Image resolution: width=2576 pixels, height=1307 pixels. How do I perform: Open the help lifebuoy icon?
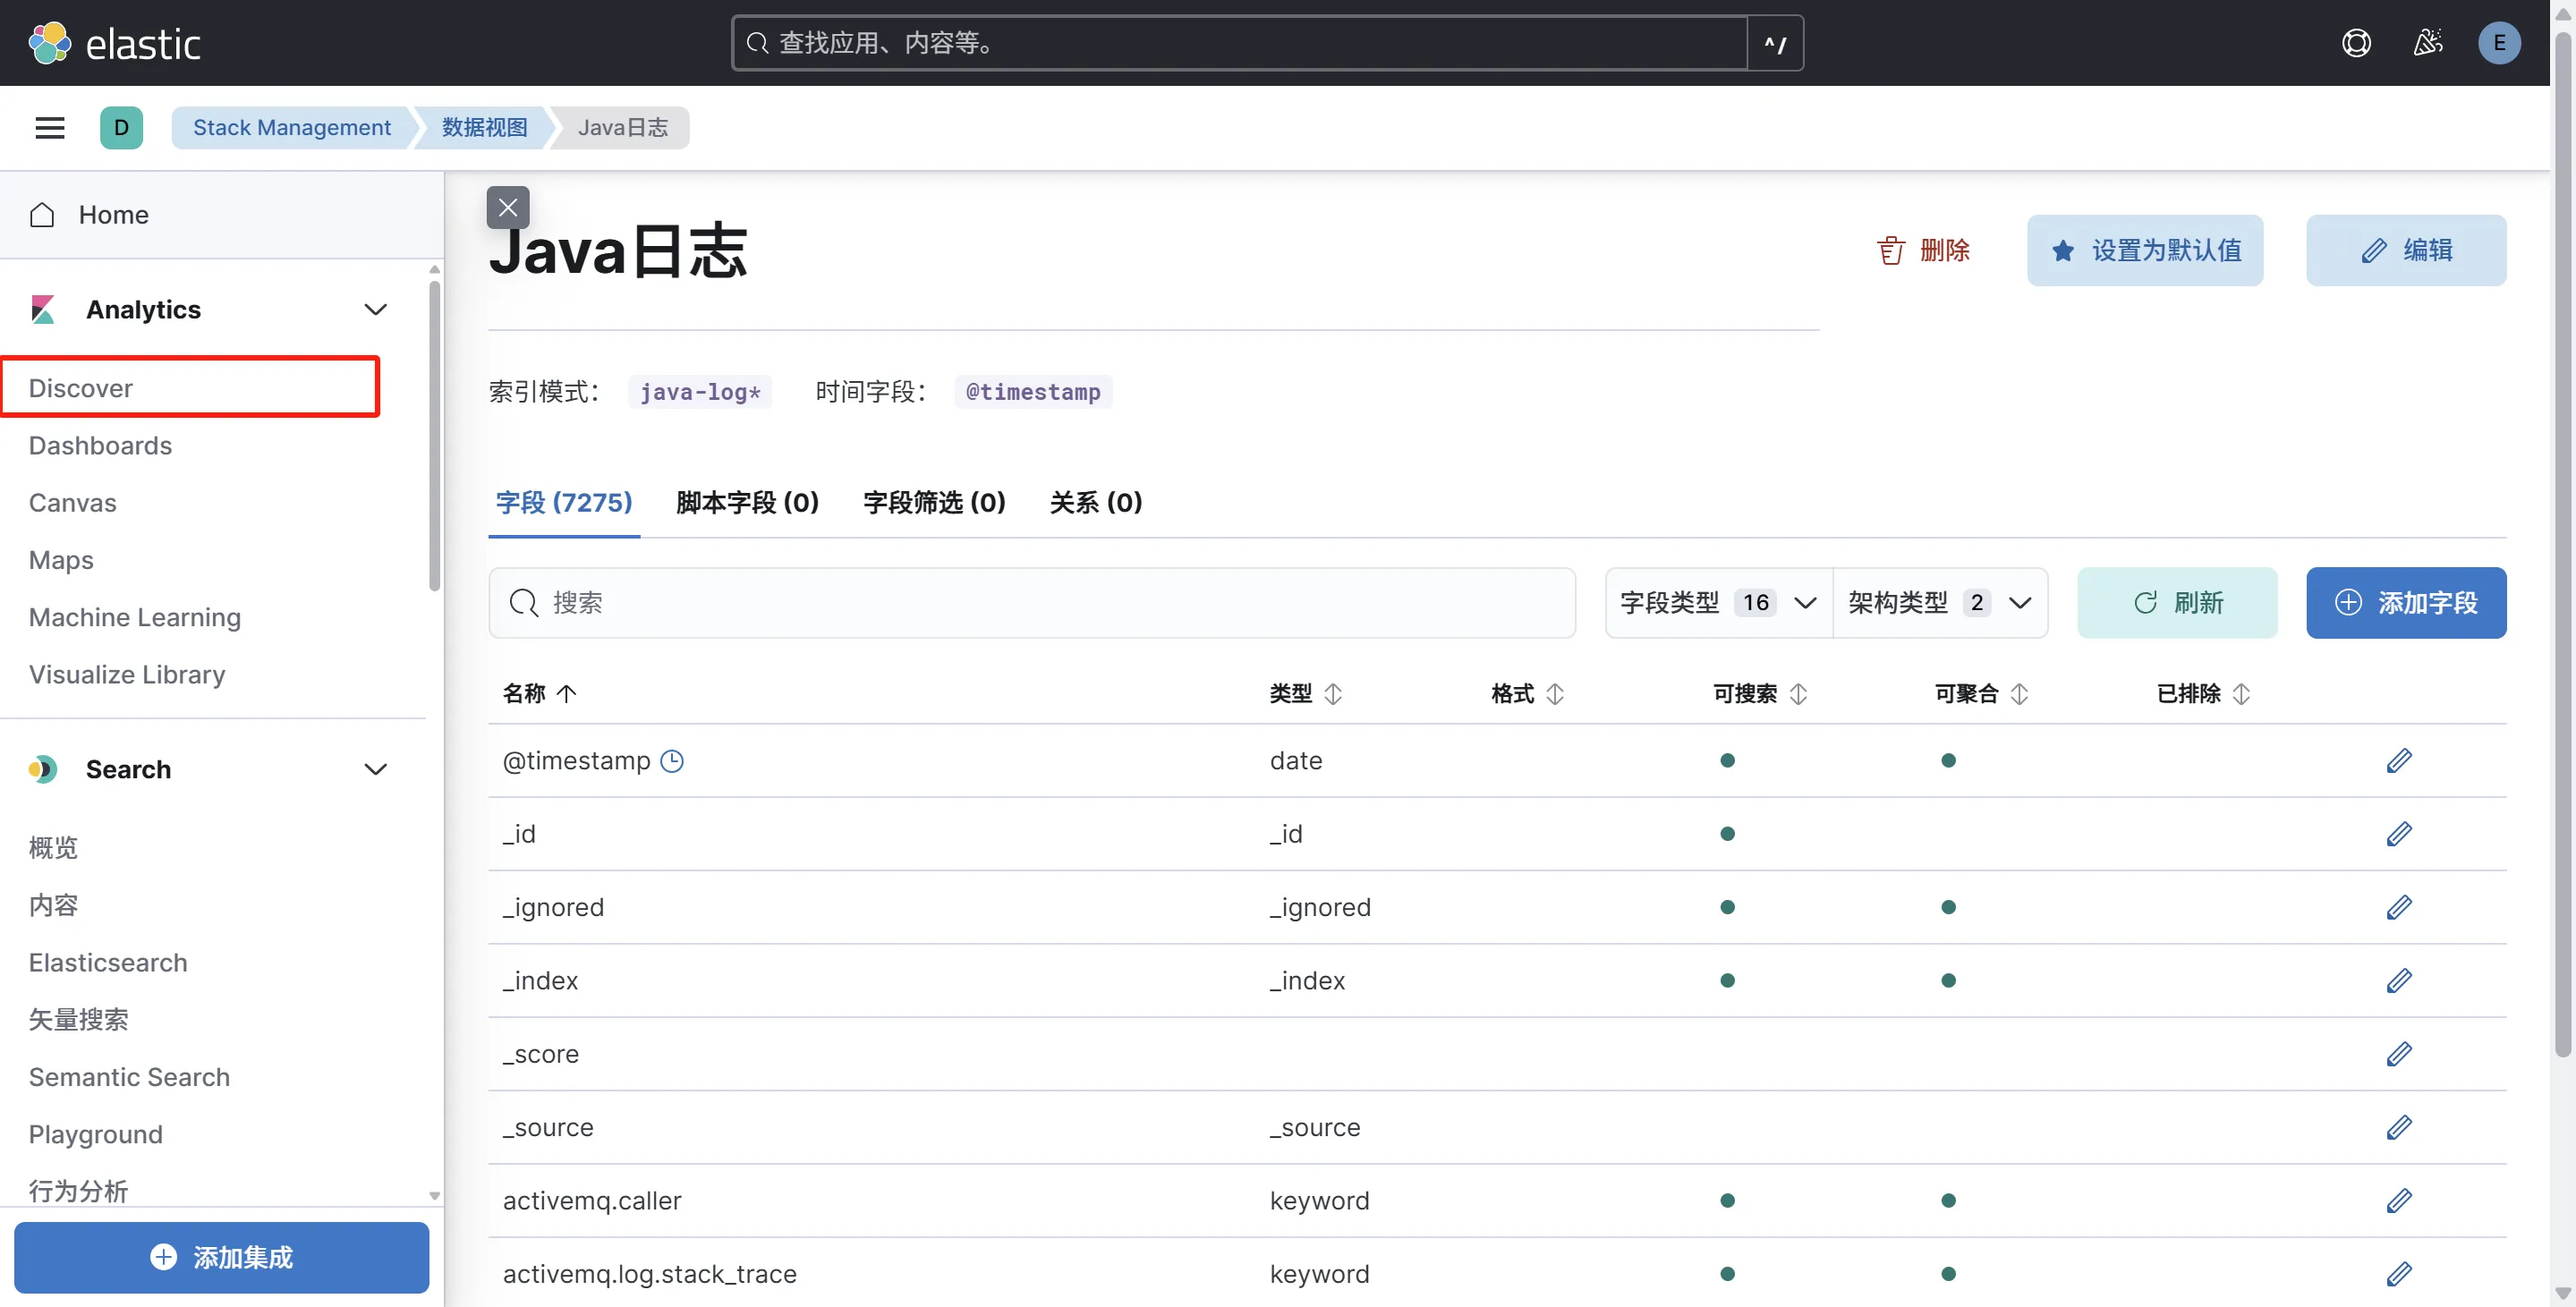coord(2356,43)
